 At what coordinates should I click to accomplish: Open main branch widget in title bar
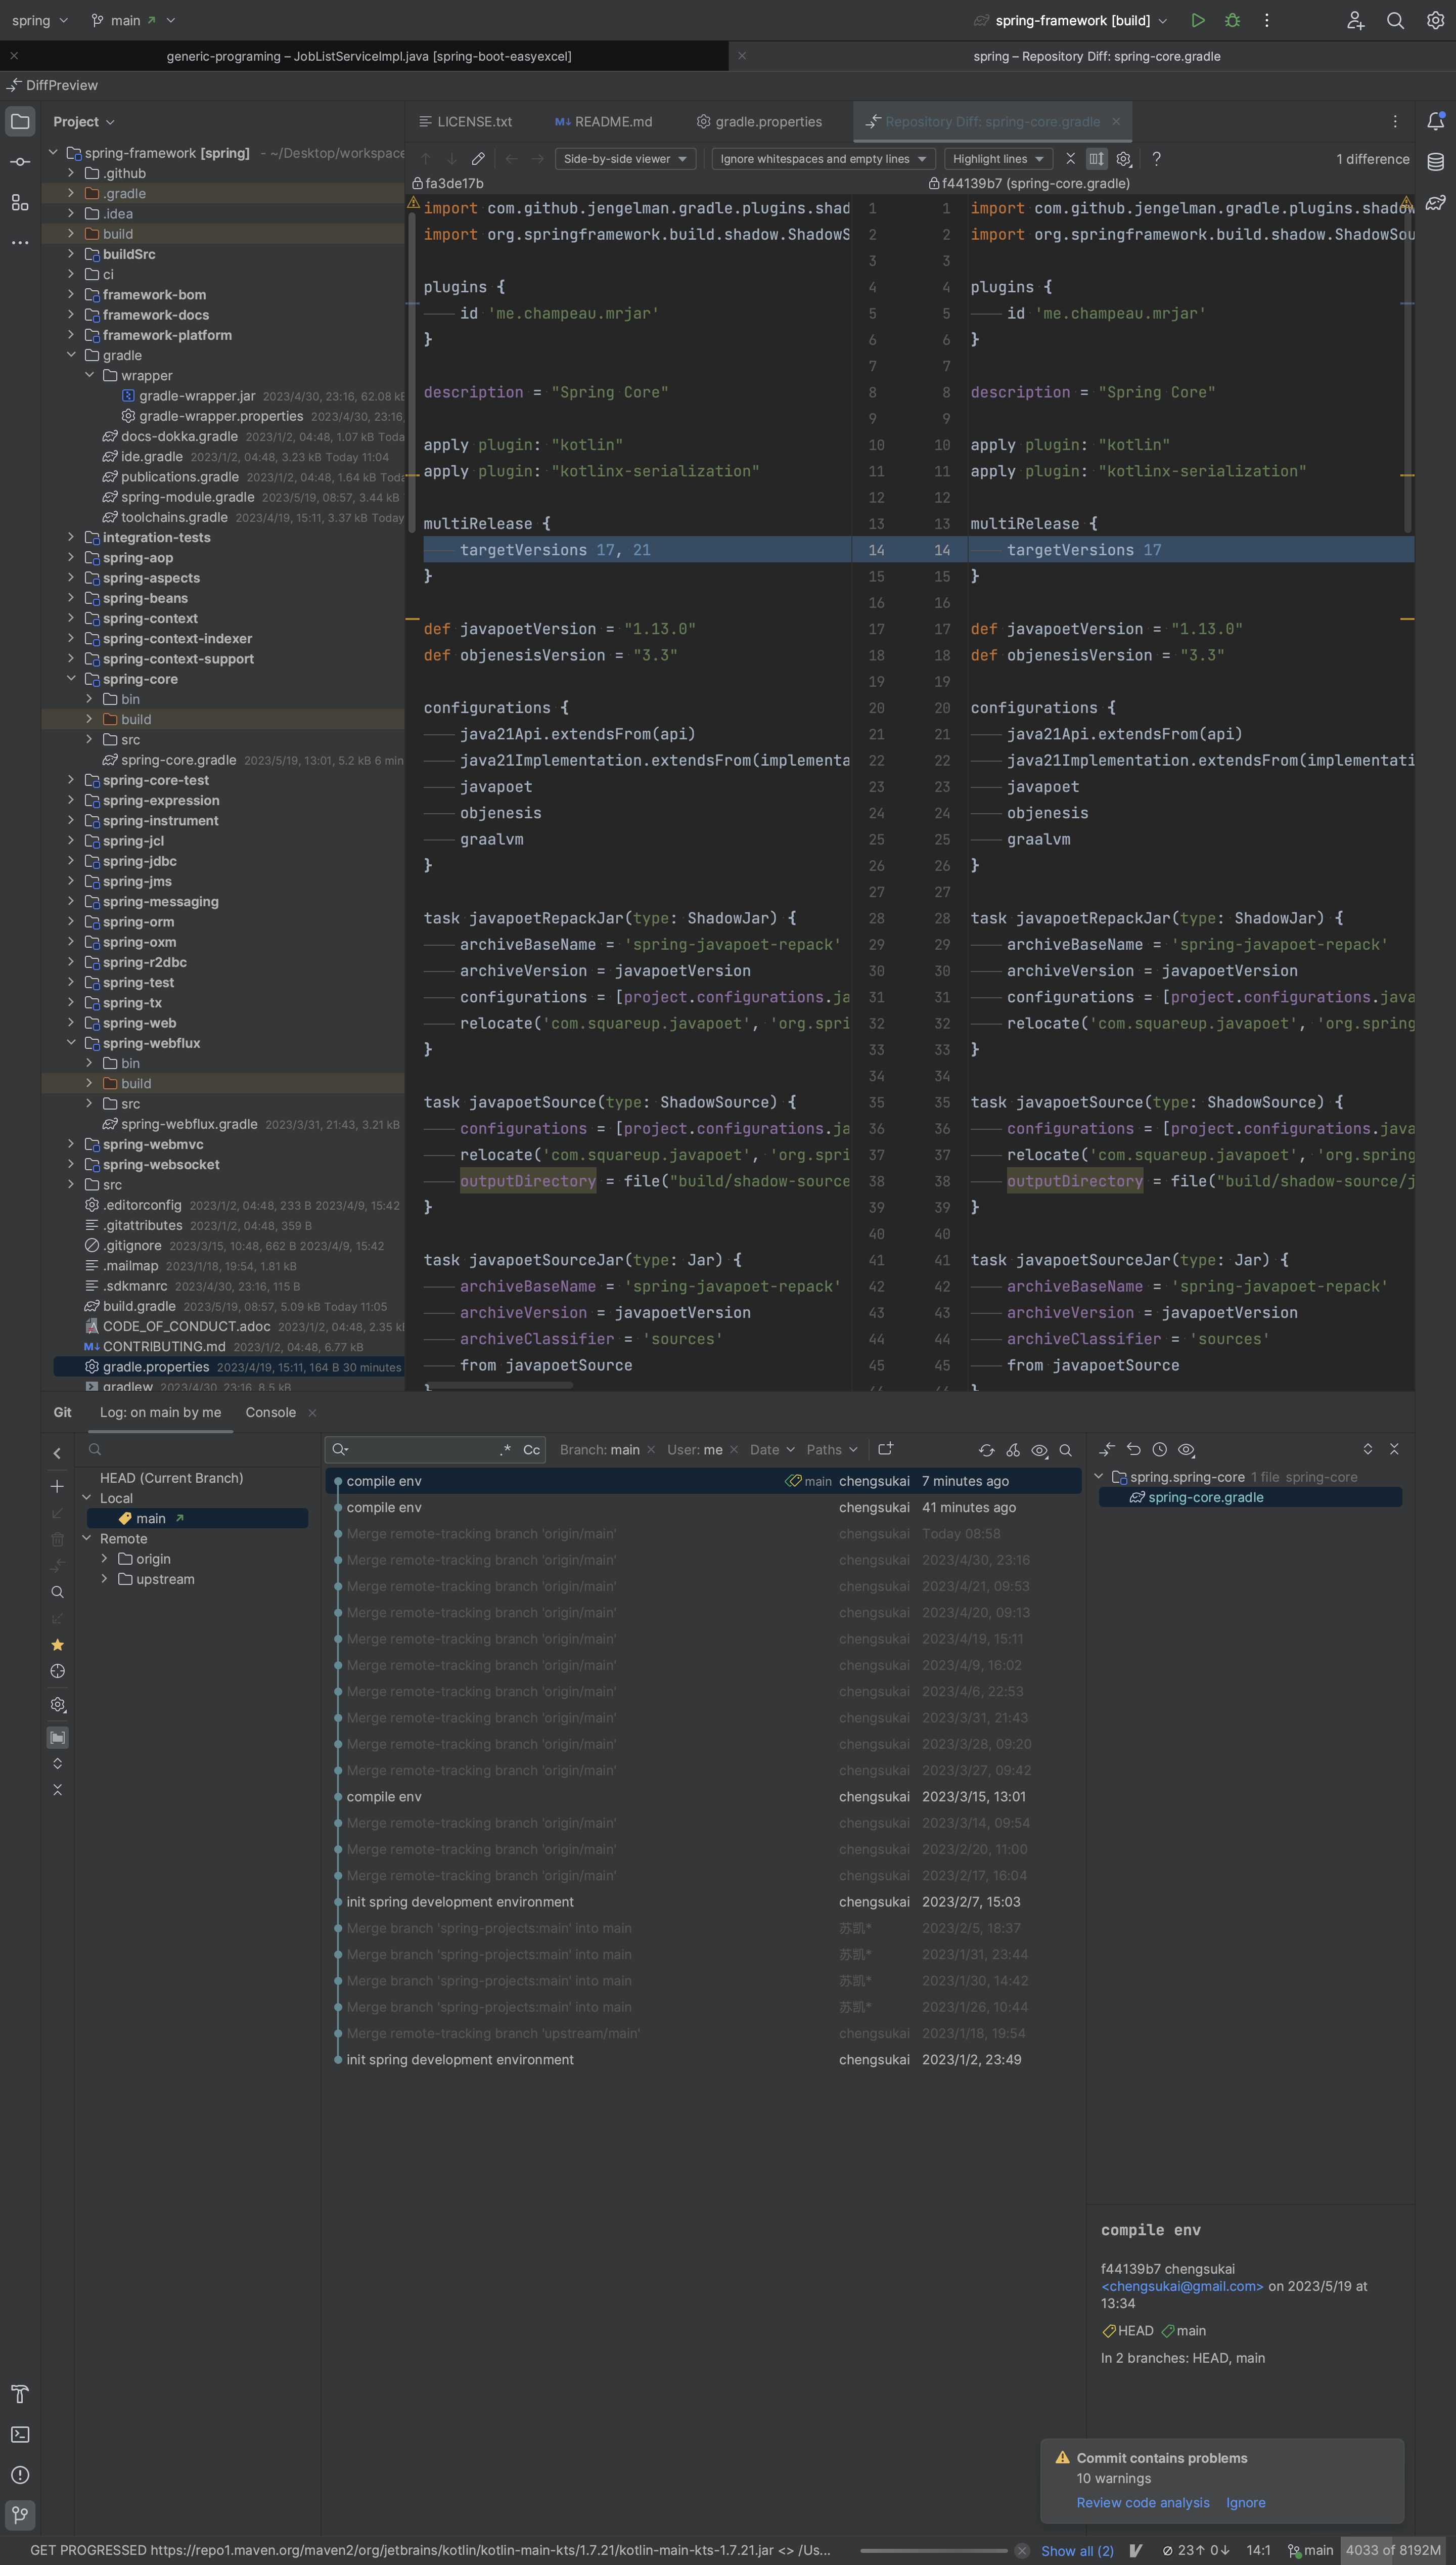coord(133,20)
